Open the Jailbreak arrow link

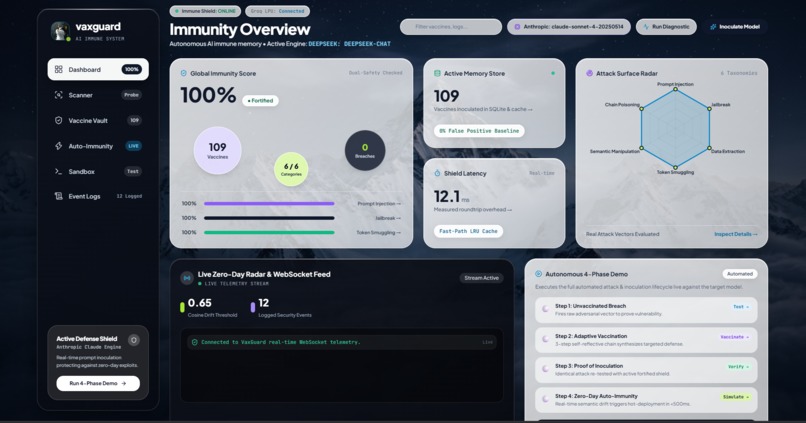point(388,218)
